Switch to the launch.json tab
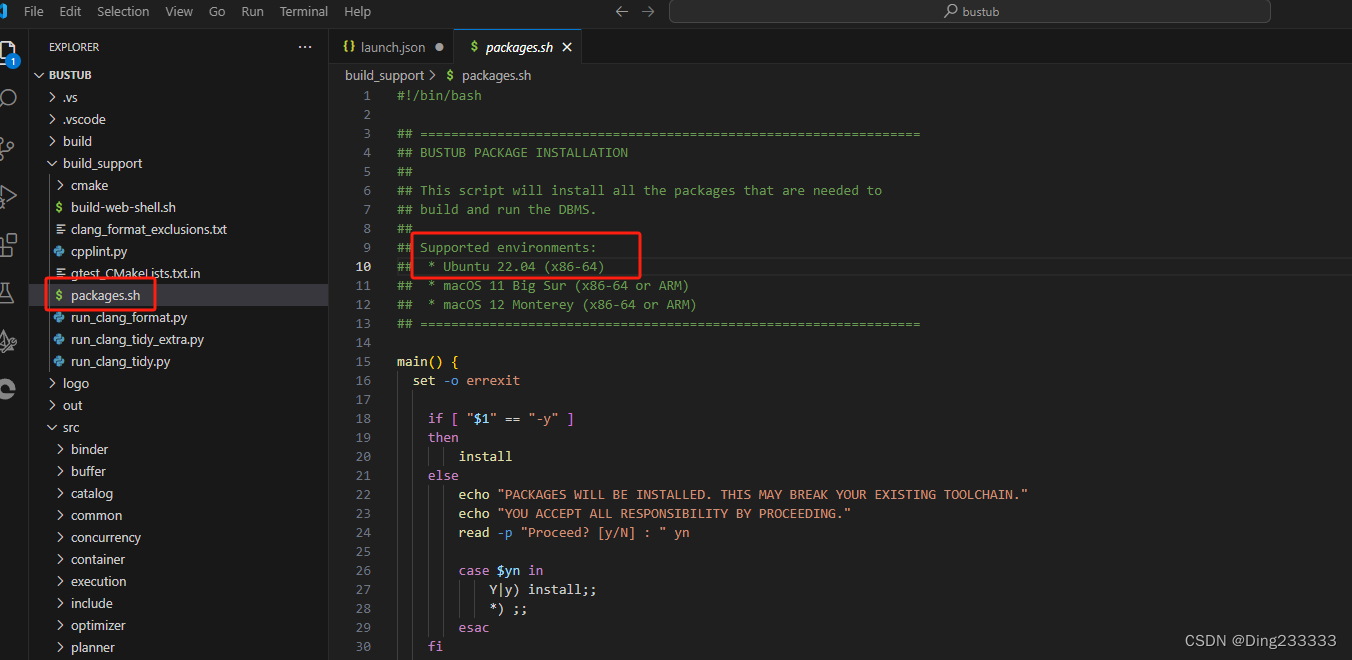1352x660 pixels. [x=392, y=47]
